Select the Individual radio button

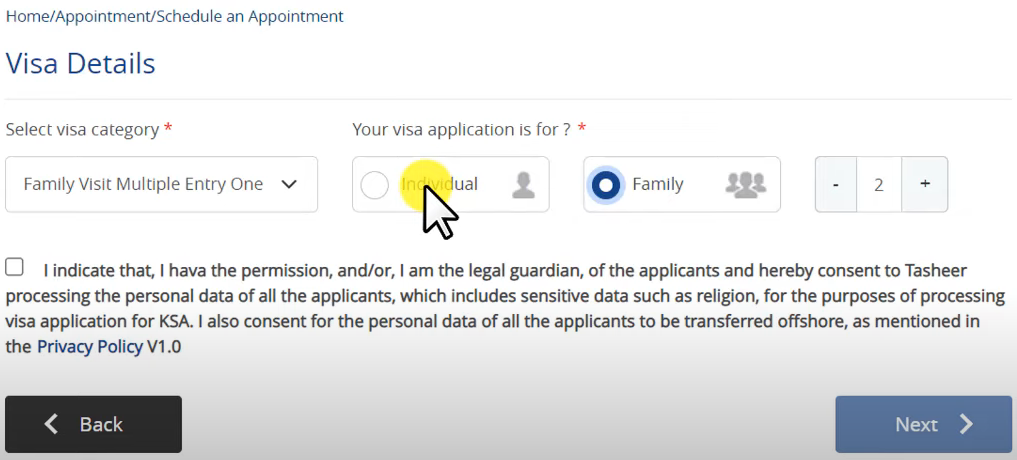(374, 185)
